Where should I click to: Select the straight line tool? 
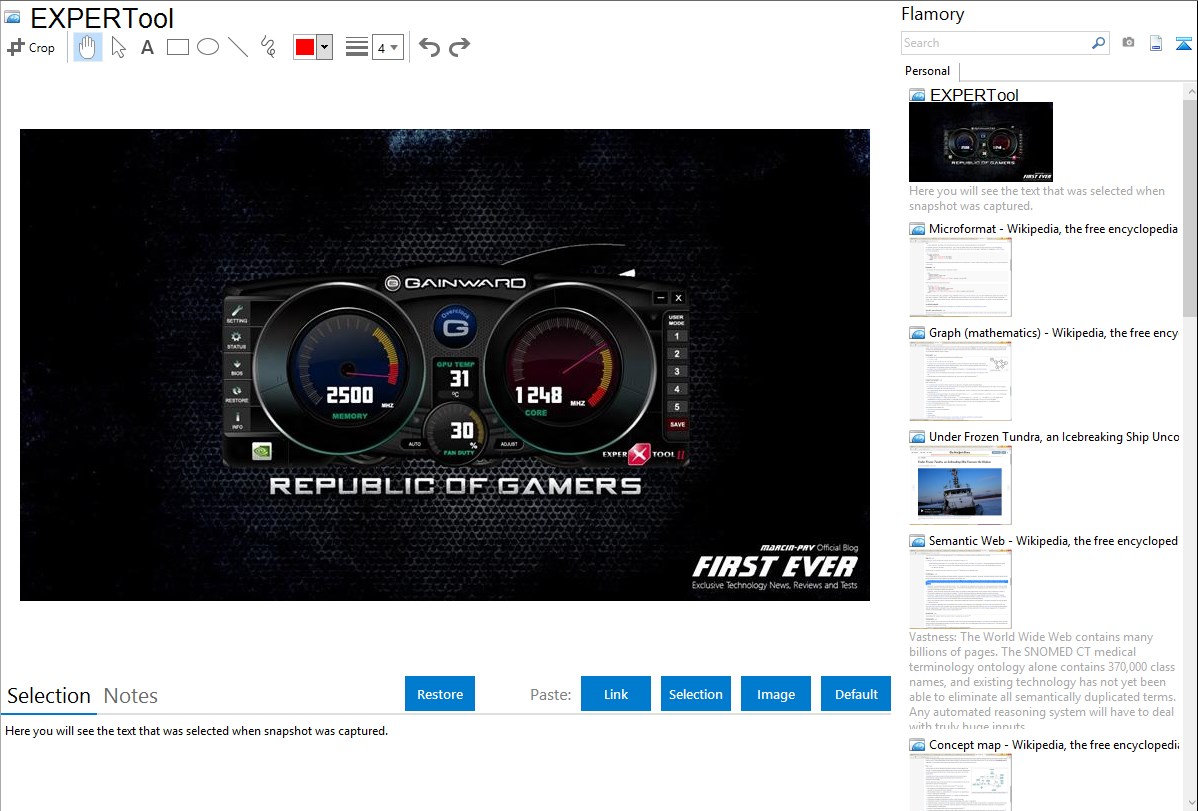(238, 47)
